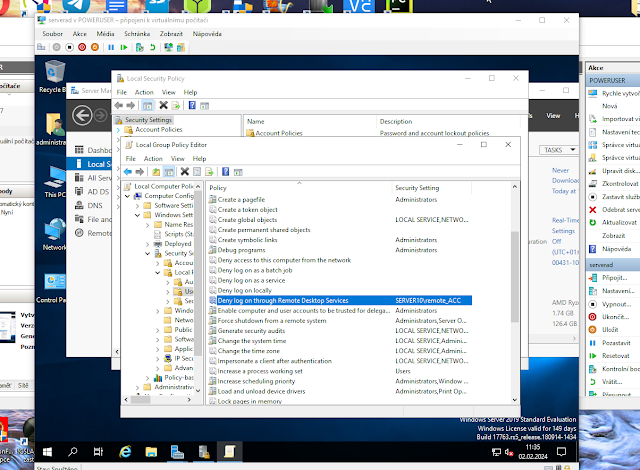Click Vypnout... in the Hyper-V actions pane
This screenshot has width=640, height=470.
pyautogui.click(x=616, y=304)
